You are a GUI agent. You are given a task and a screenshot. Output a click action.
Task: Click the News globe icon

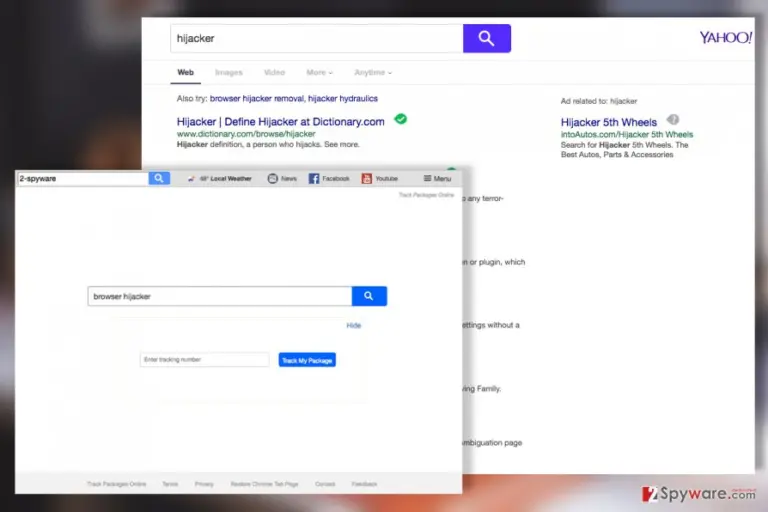pos(272,178)
